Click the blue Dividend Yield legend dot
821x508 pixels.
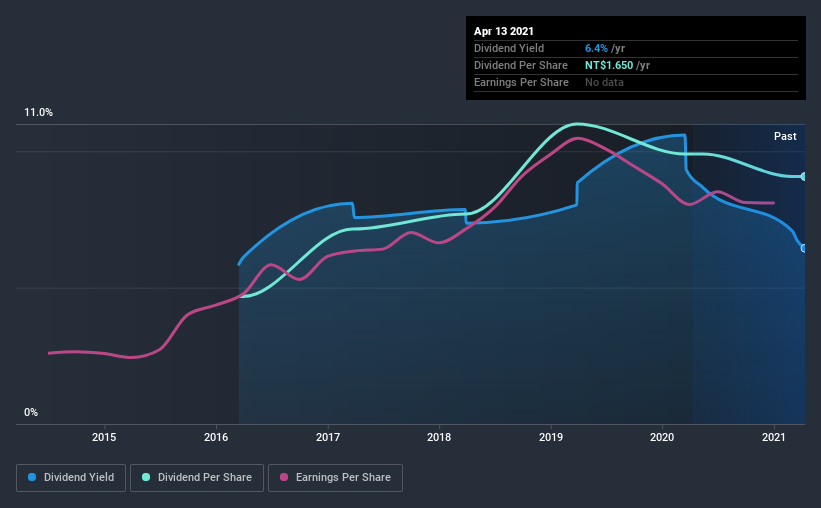[32, 477]
